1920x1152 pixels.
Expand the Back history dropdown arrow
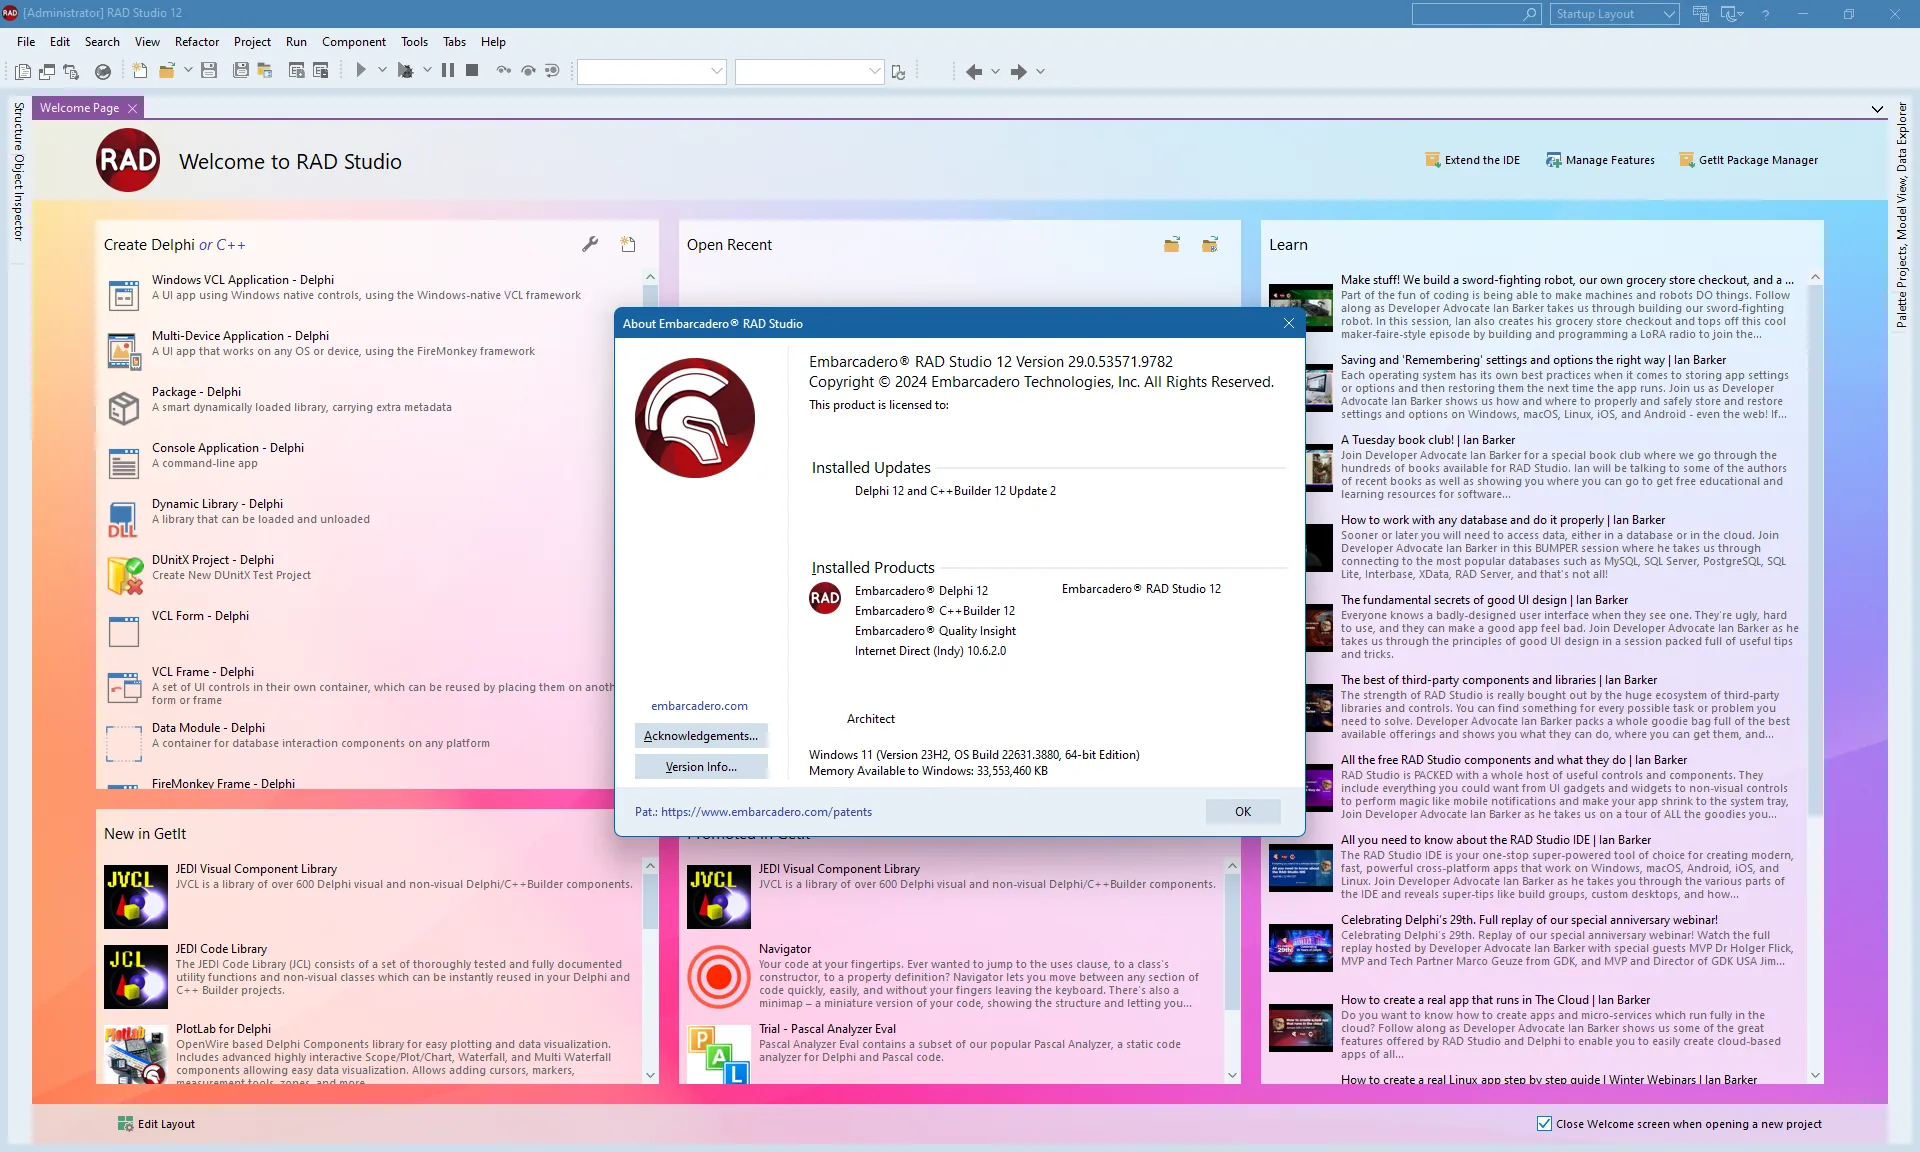pos(995,72)
